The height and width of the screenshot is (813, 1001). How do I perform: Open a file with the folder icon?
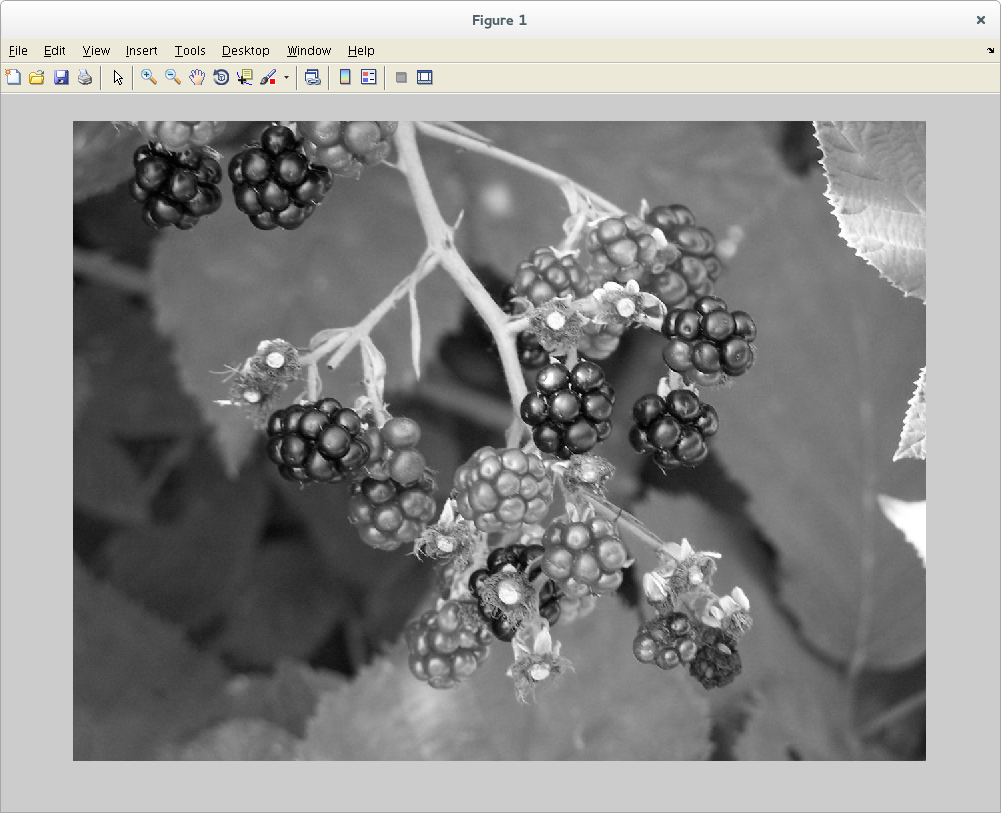(37, 77)
